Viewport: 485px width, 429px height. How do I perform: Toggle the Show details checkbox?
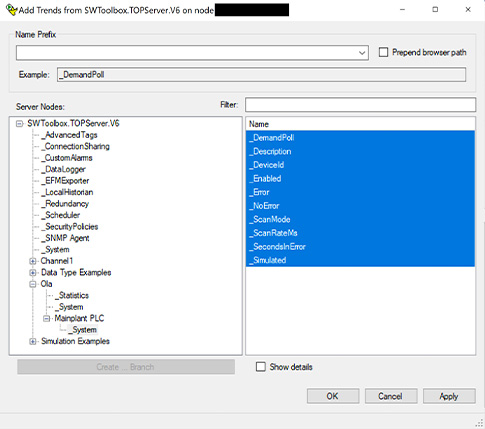click(261, 367)
